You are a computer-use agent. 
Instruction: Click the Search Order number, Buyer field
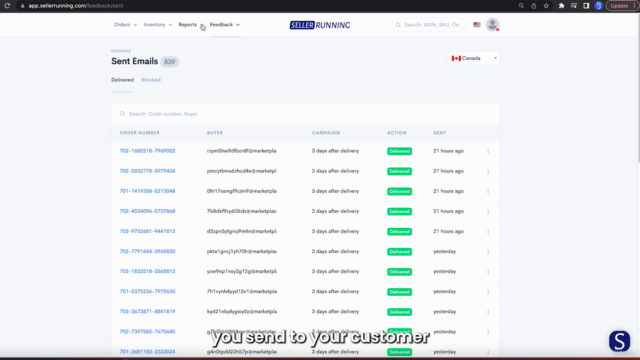305,114
